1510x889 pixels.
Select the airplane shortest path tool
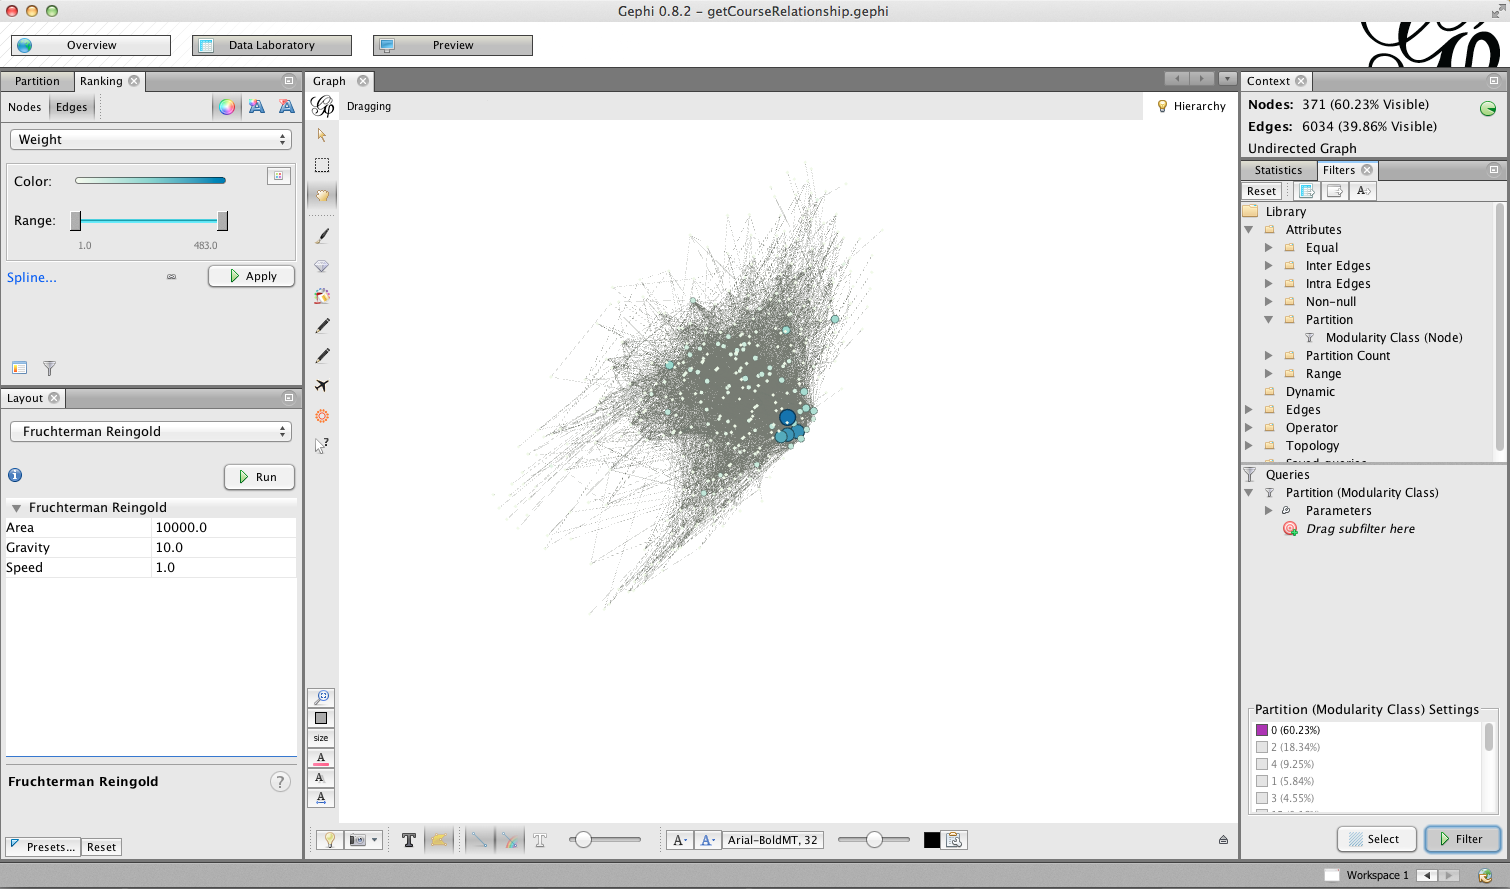(x=322, y=386)
